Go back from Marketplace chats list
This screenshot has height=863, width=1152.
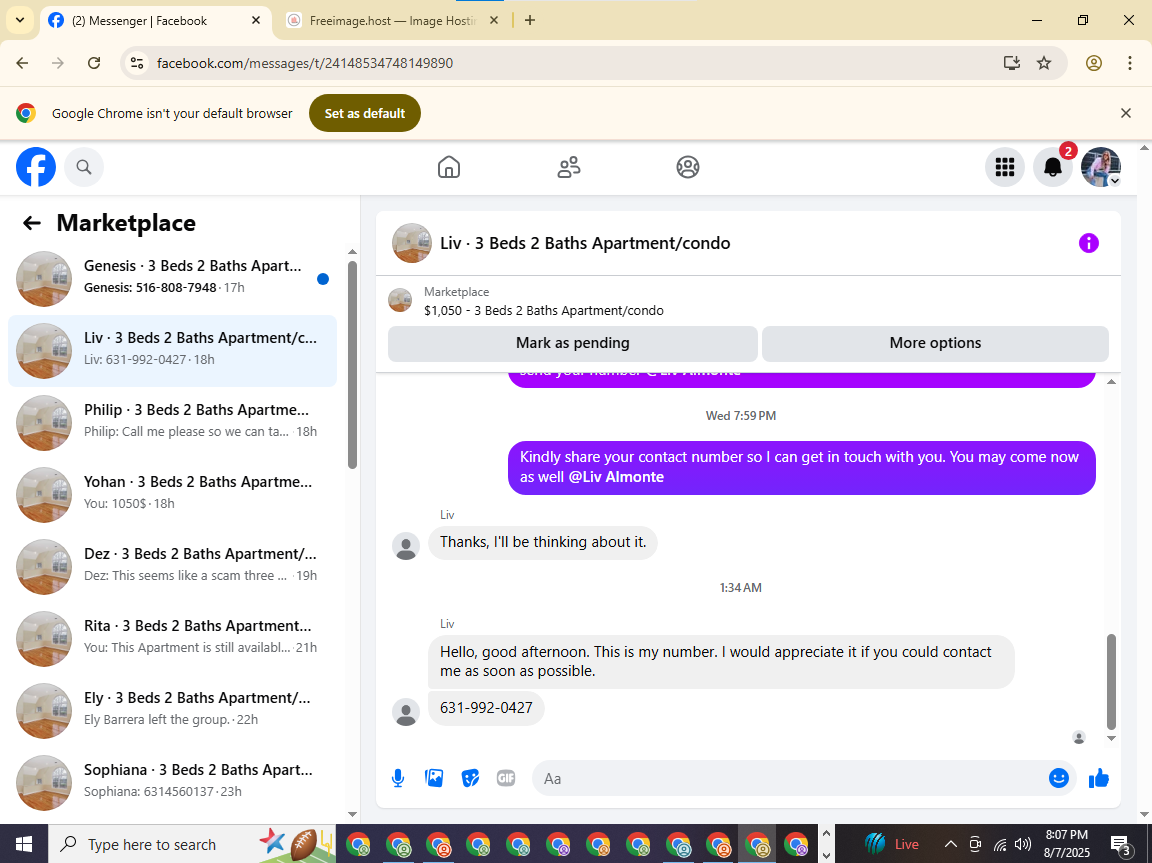point(32,223)
